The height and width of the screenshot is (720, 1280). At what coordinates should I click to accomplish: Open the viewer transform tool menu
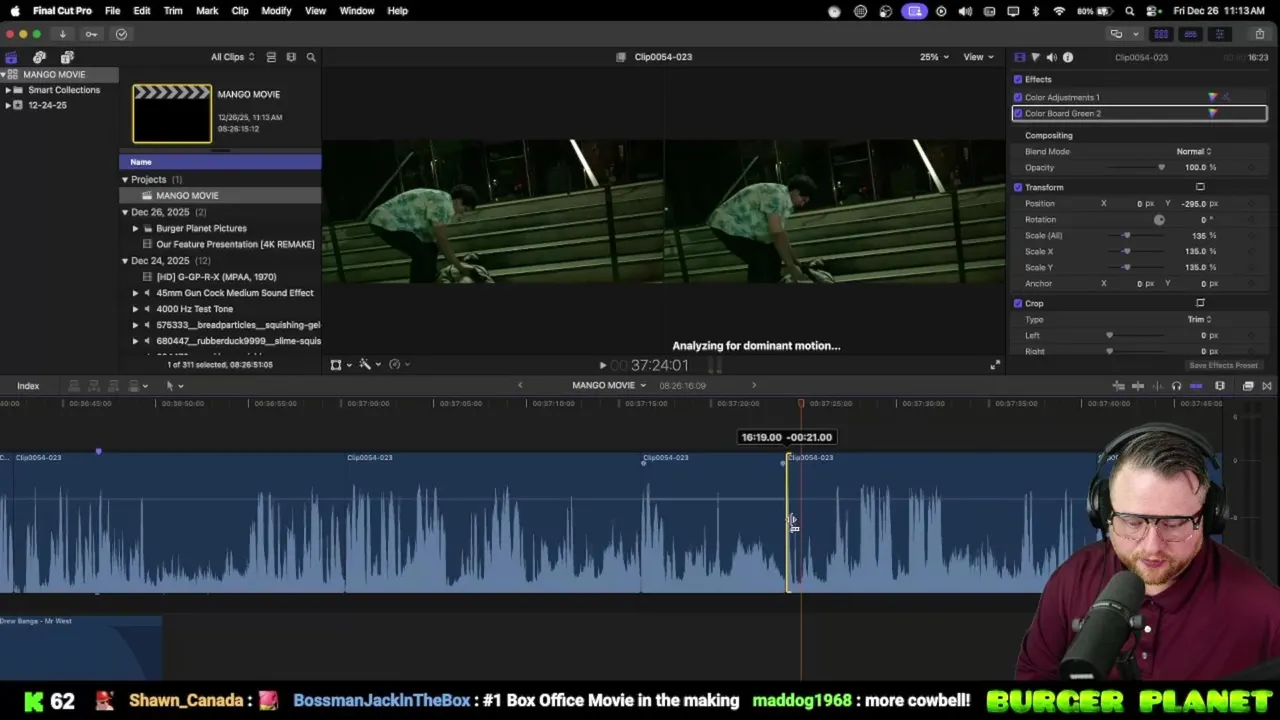[x=339, y=365]
